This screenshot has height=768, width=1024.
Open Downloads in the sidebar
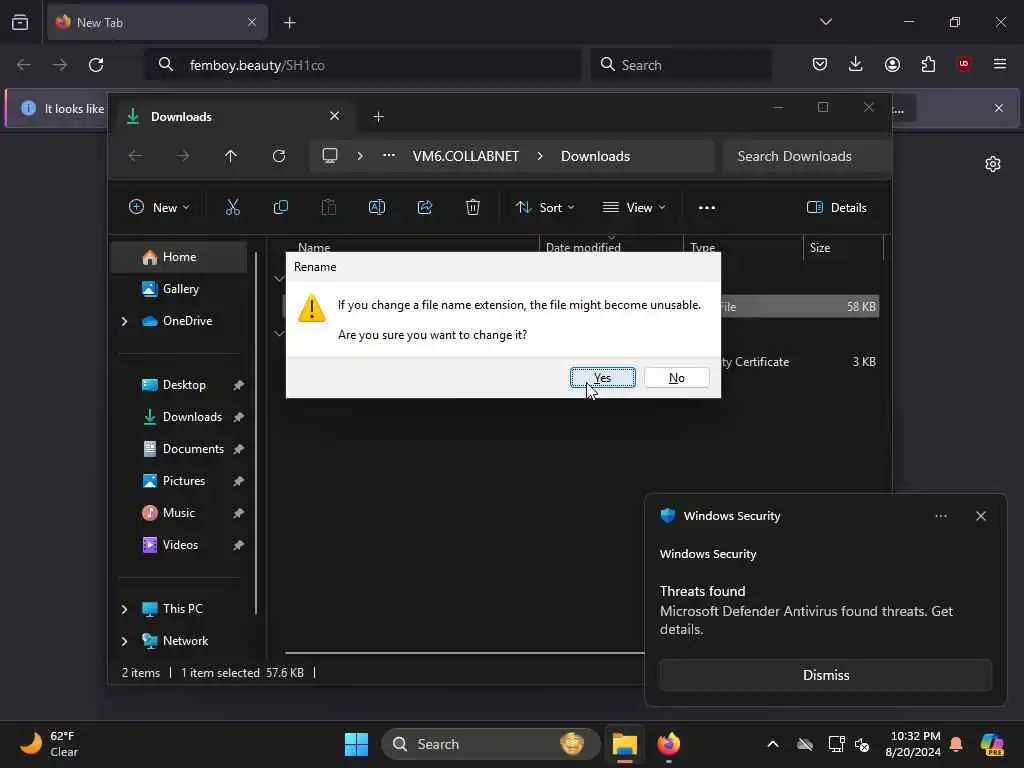pos(192,417)
